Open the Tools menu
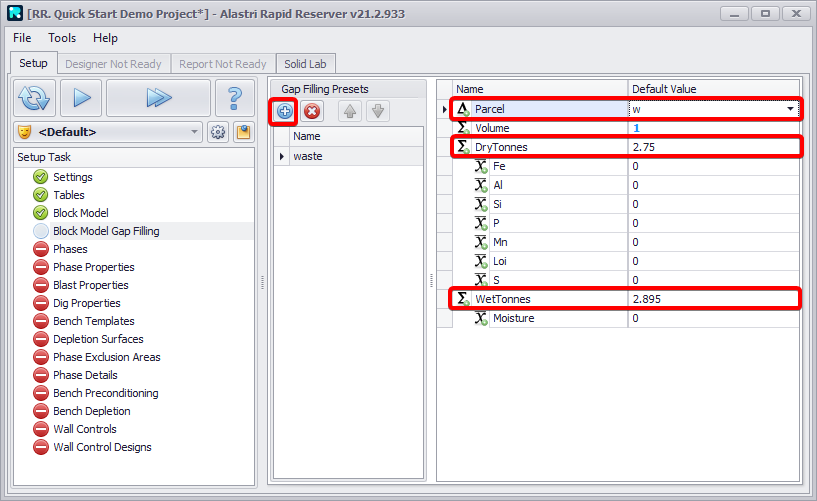This screenshot has width=817, height=501. click(x=62, y=38)
